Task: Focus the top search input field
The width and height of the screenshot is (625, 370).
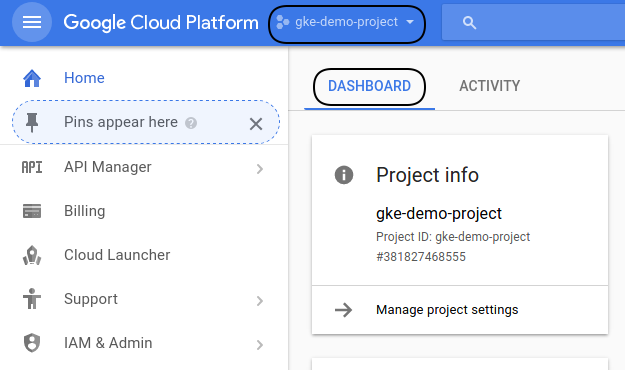Action: coord(533,22)
